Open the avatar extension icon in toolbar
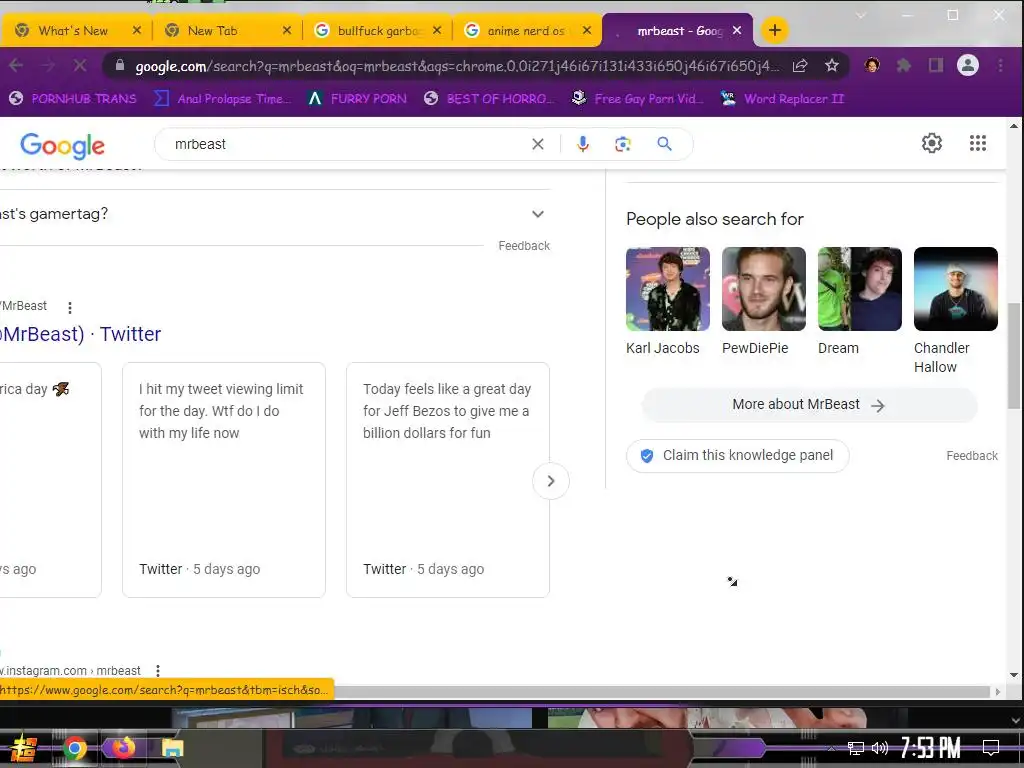Viewport: 1024px width, 768px height. [x=872, y=65]
